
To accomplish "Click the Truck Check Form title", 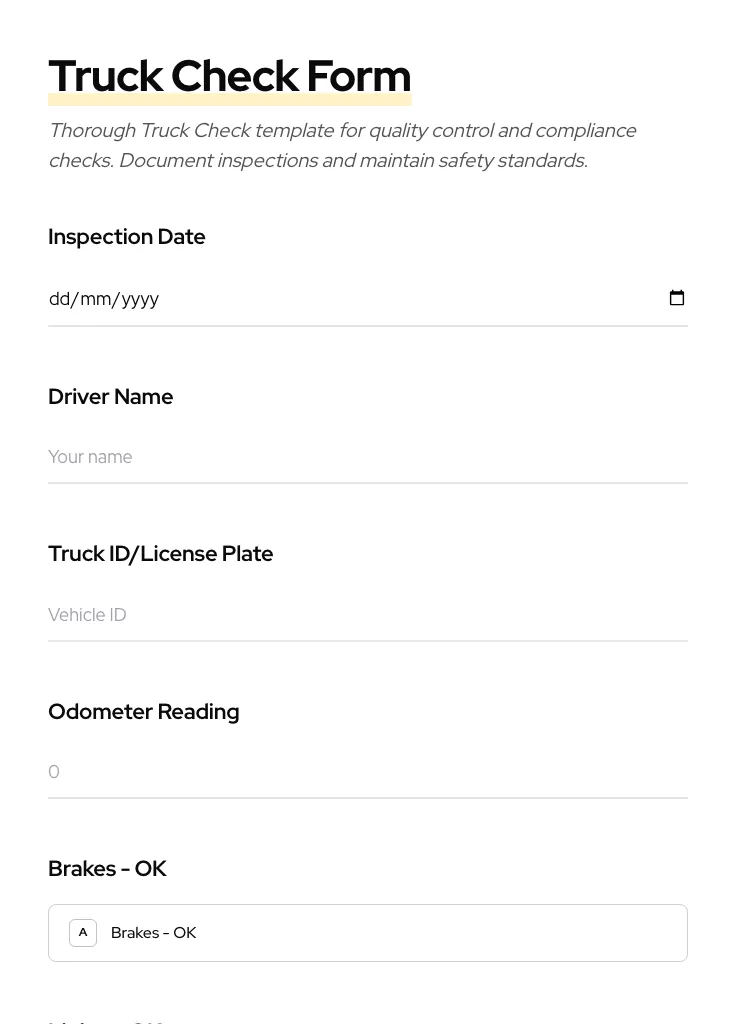I will (x=229, y=75).
